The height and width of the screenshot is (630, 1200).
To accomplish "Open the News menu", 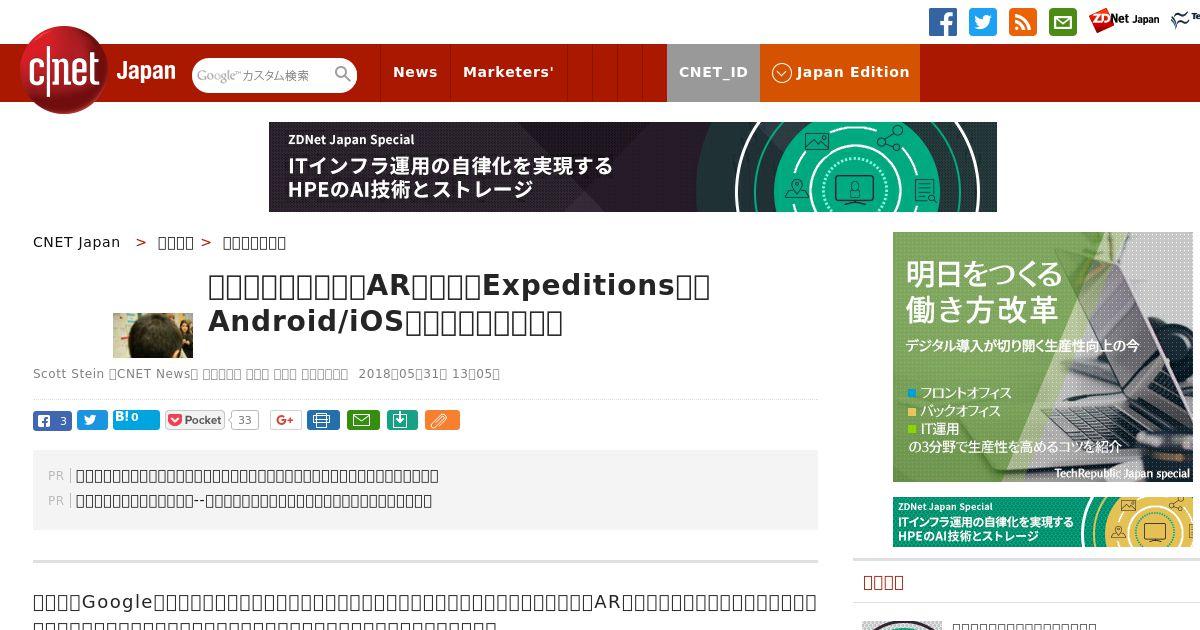I will pyautogui.click(x=415, y=72).
